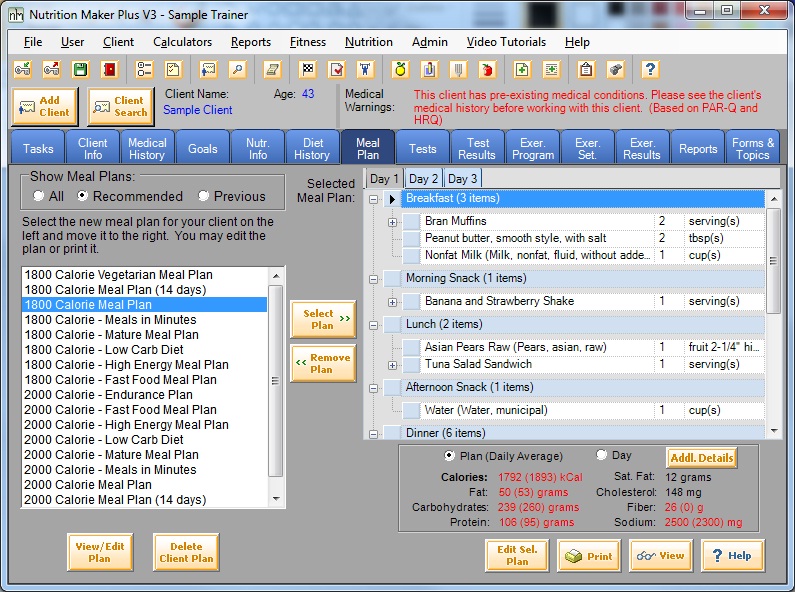This screenshot has width=795, height=592.
Task: Click the magnifying glass search icon
Action: pyautogui.click(x=237, y=69)
